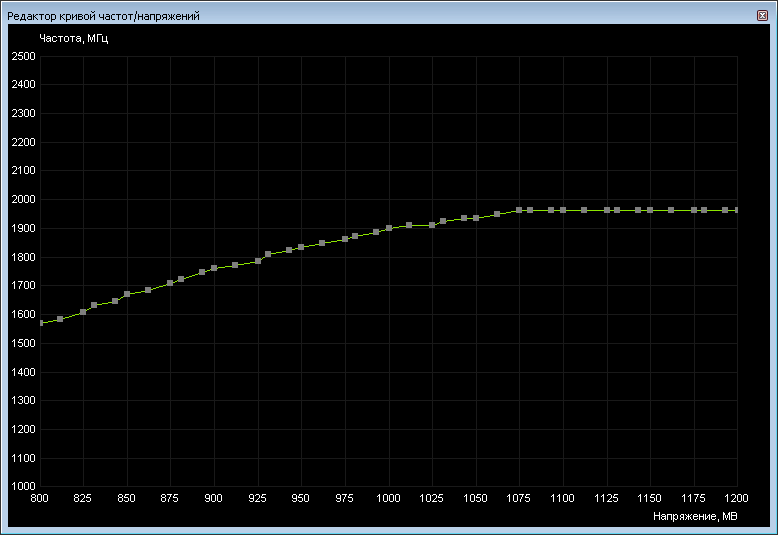Select the curve point on the 825 mV gridline

pyautogui.click(x=83, y=312)
